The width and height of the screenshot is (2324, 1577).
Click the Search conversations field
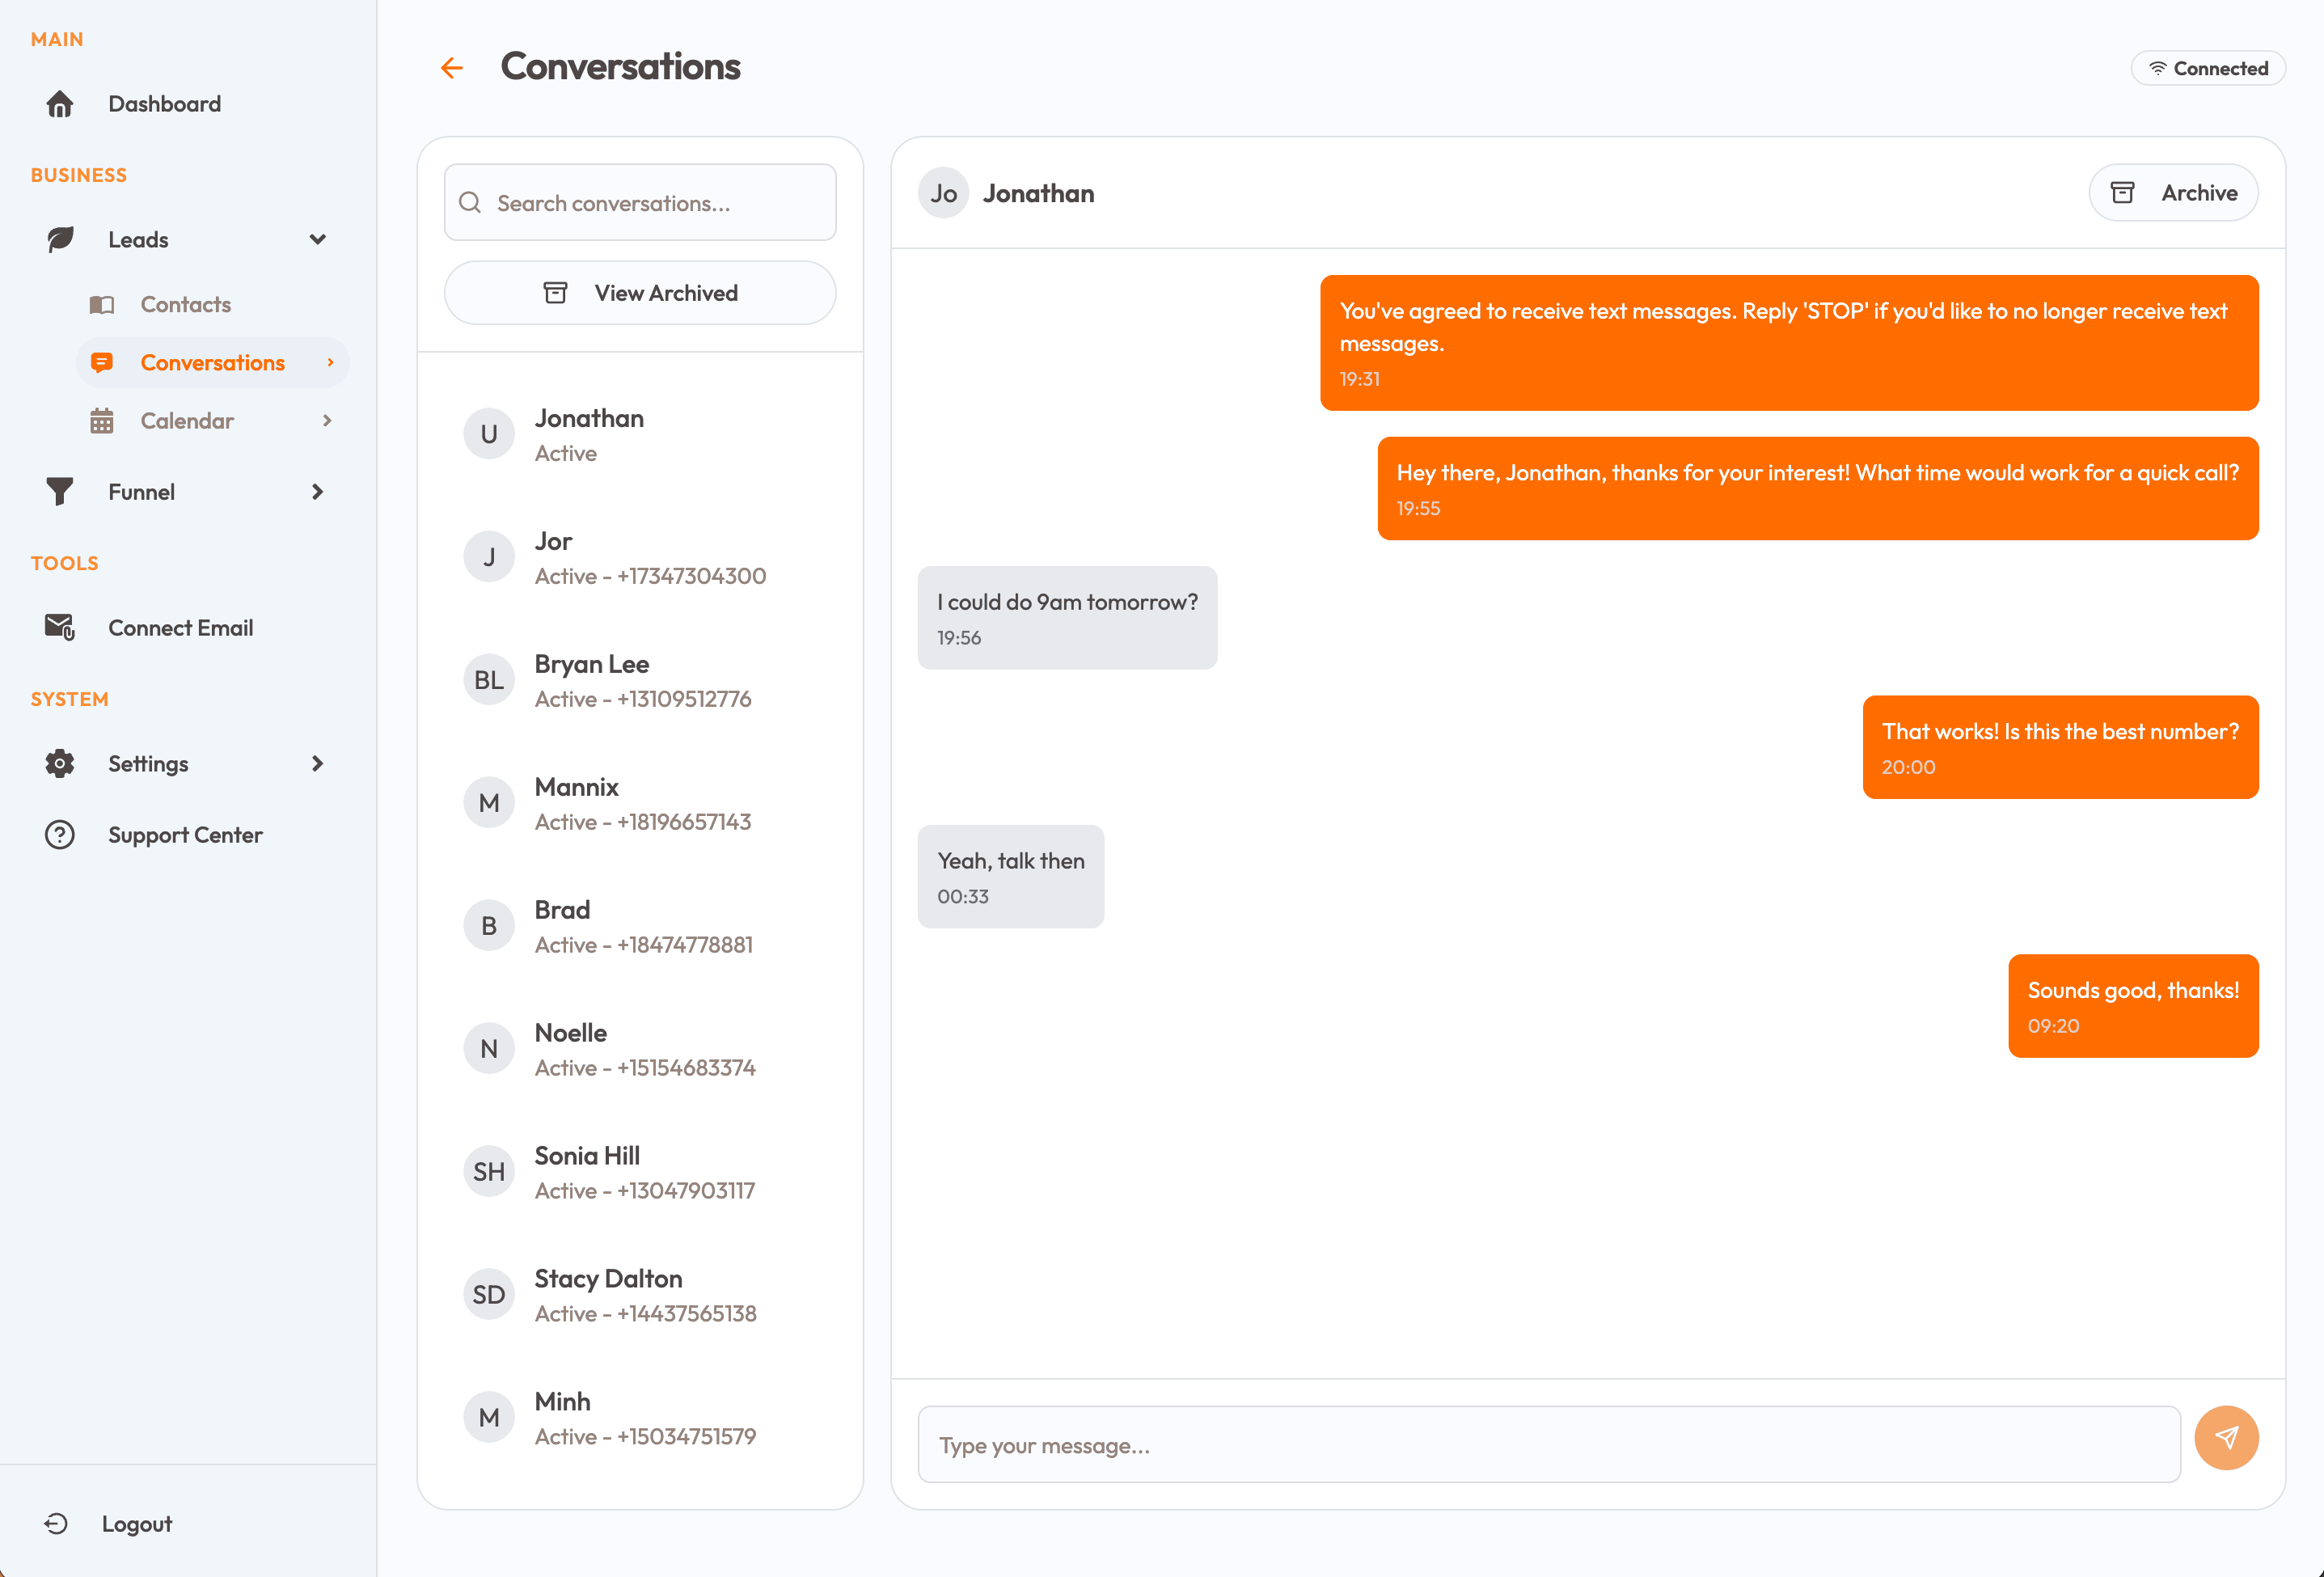[x=640, y=203]
